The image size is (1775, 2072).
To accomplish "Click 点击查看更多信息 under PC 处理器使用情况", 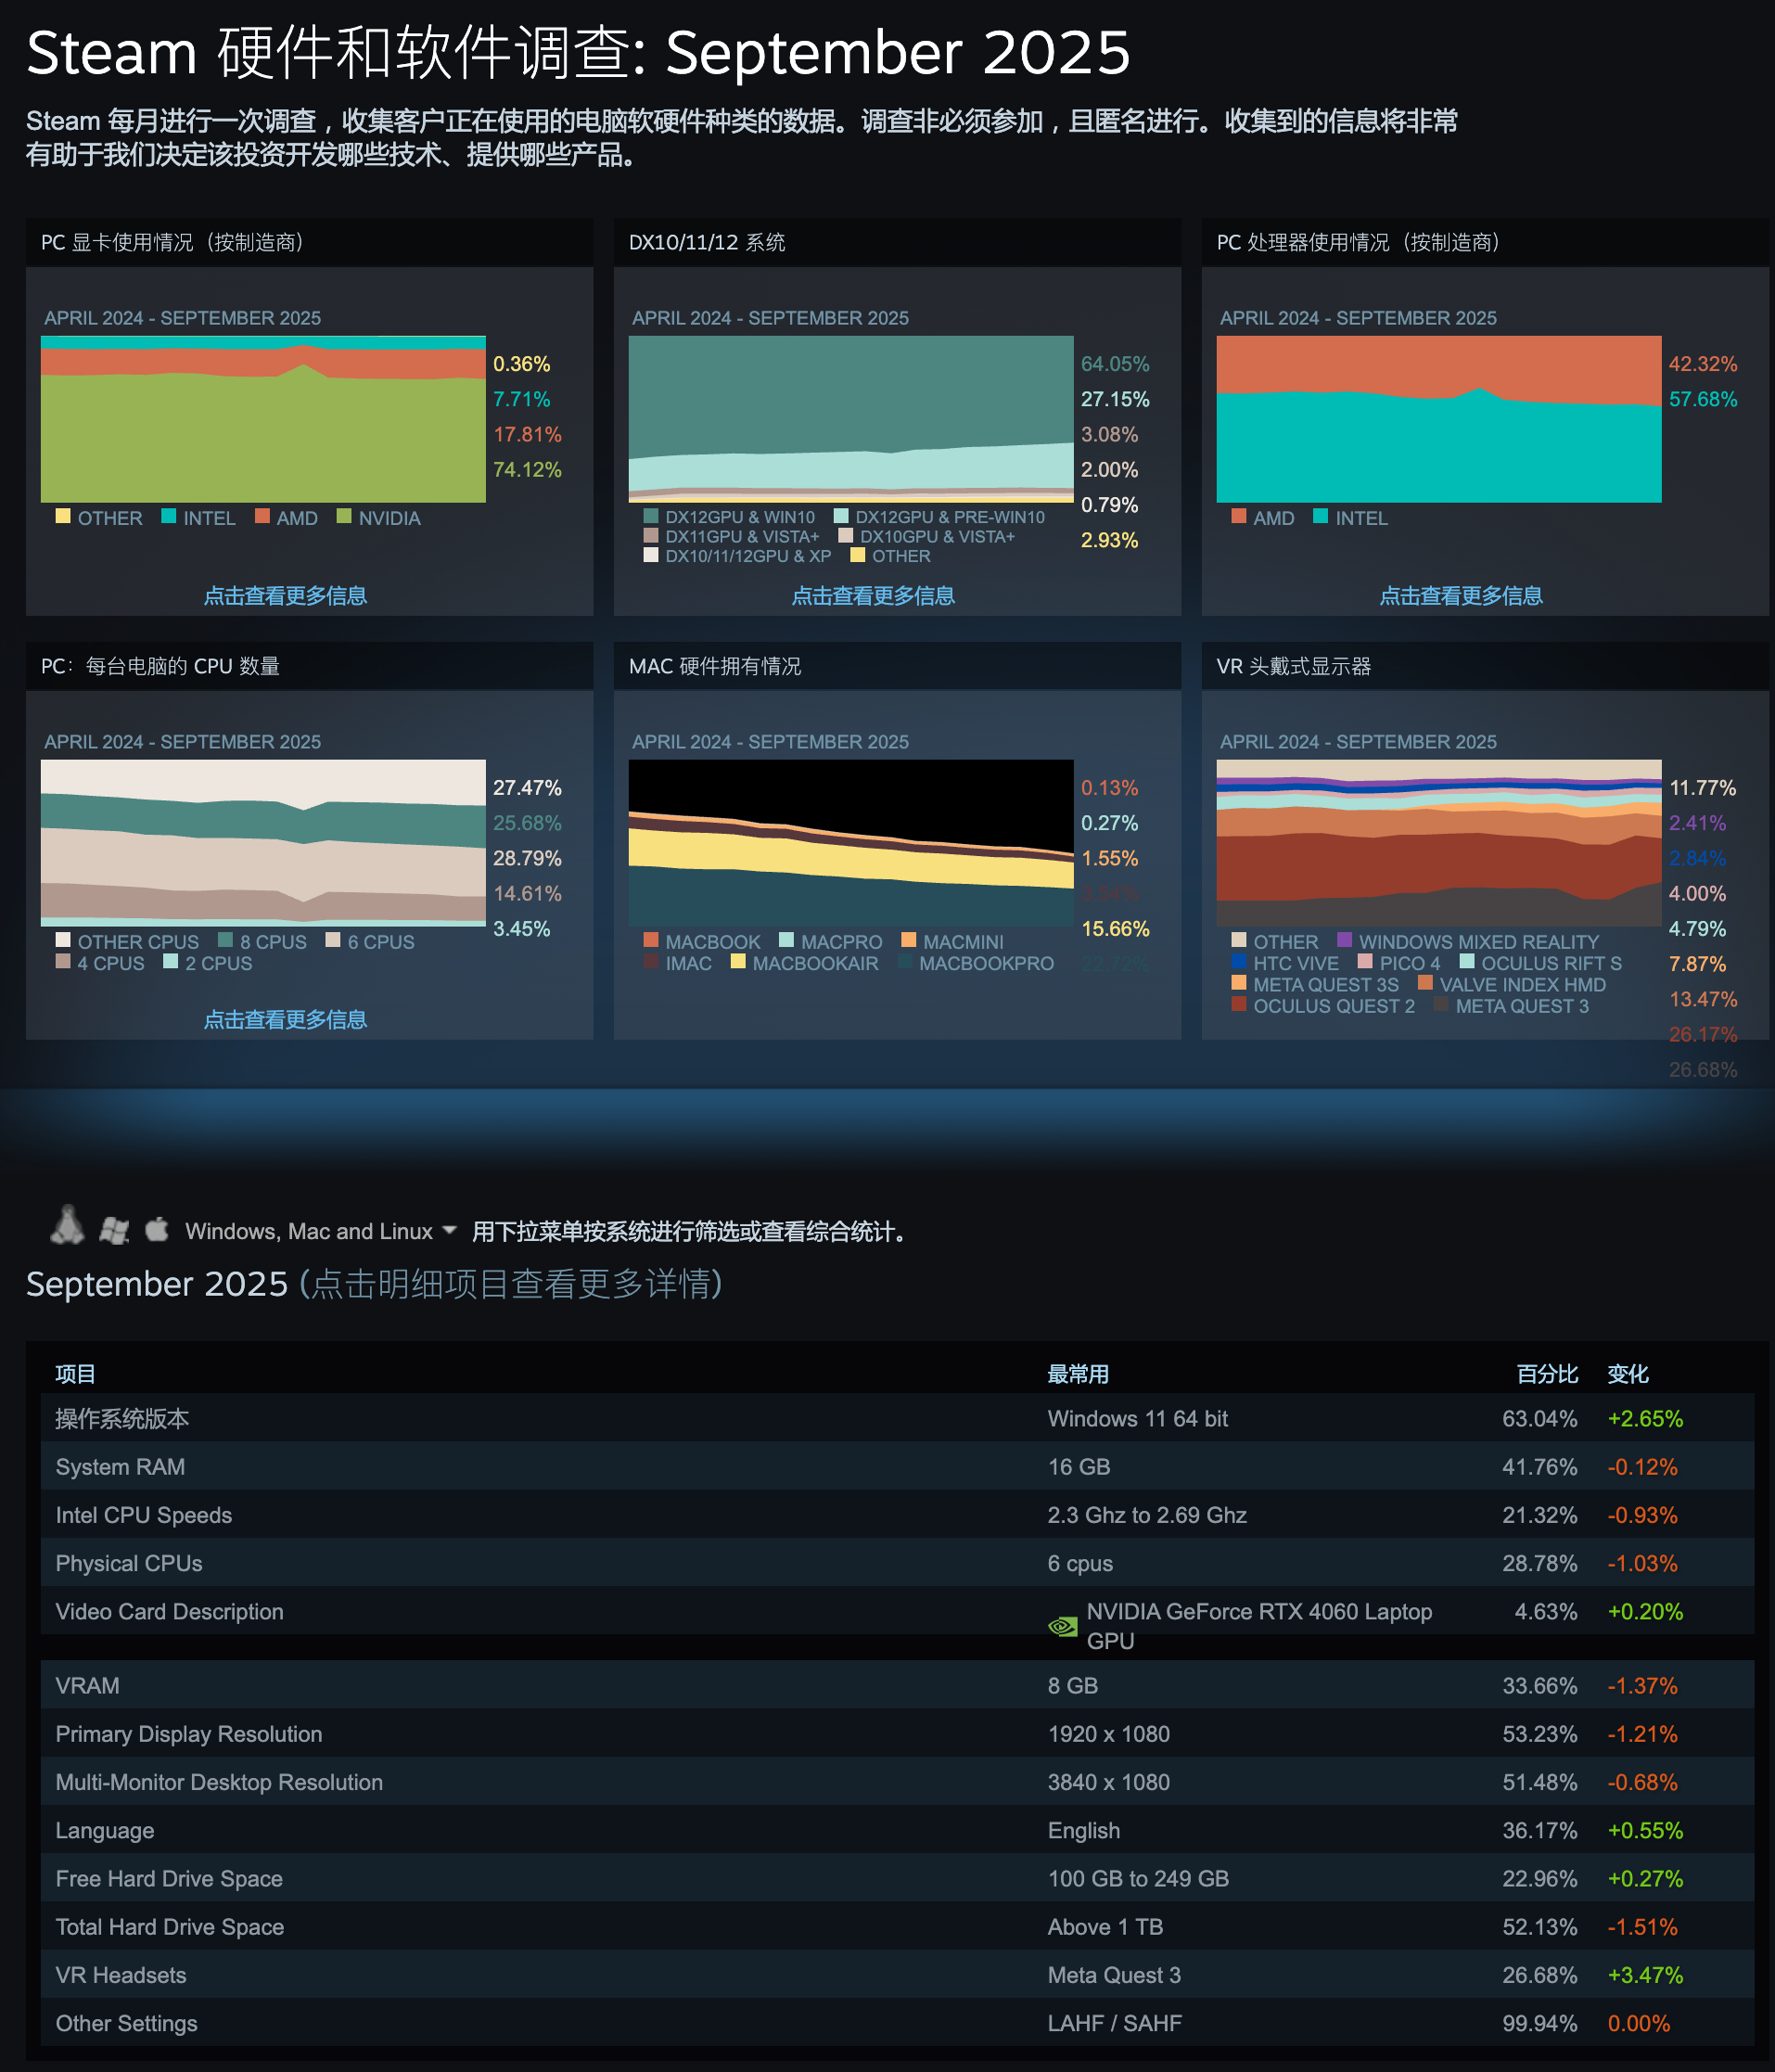I will click(x=1460, y=596).
